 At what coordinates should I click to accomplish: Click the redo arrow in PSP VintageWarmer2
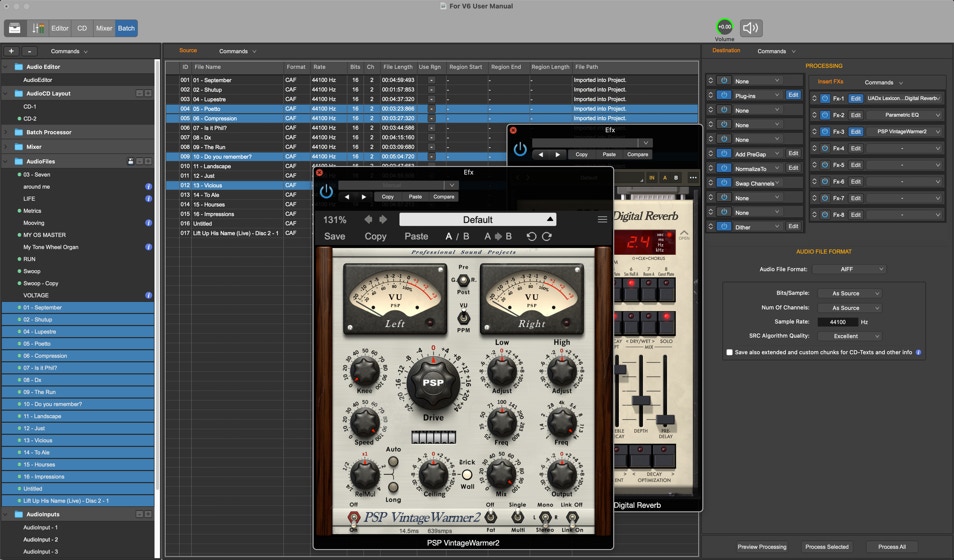point(545,237)
